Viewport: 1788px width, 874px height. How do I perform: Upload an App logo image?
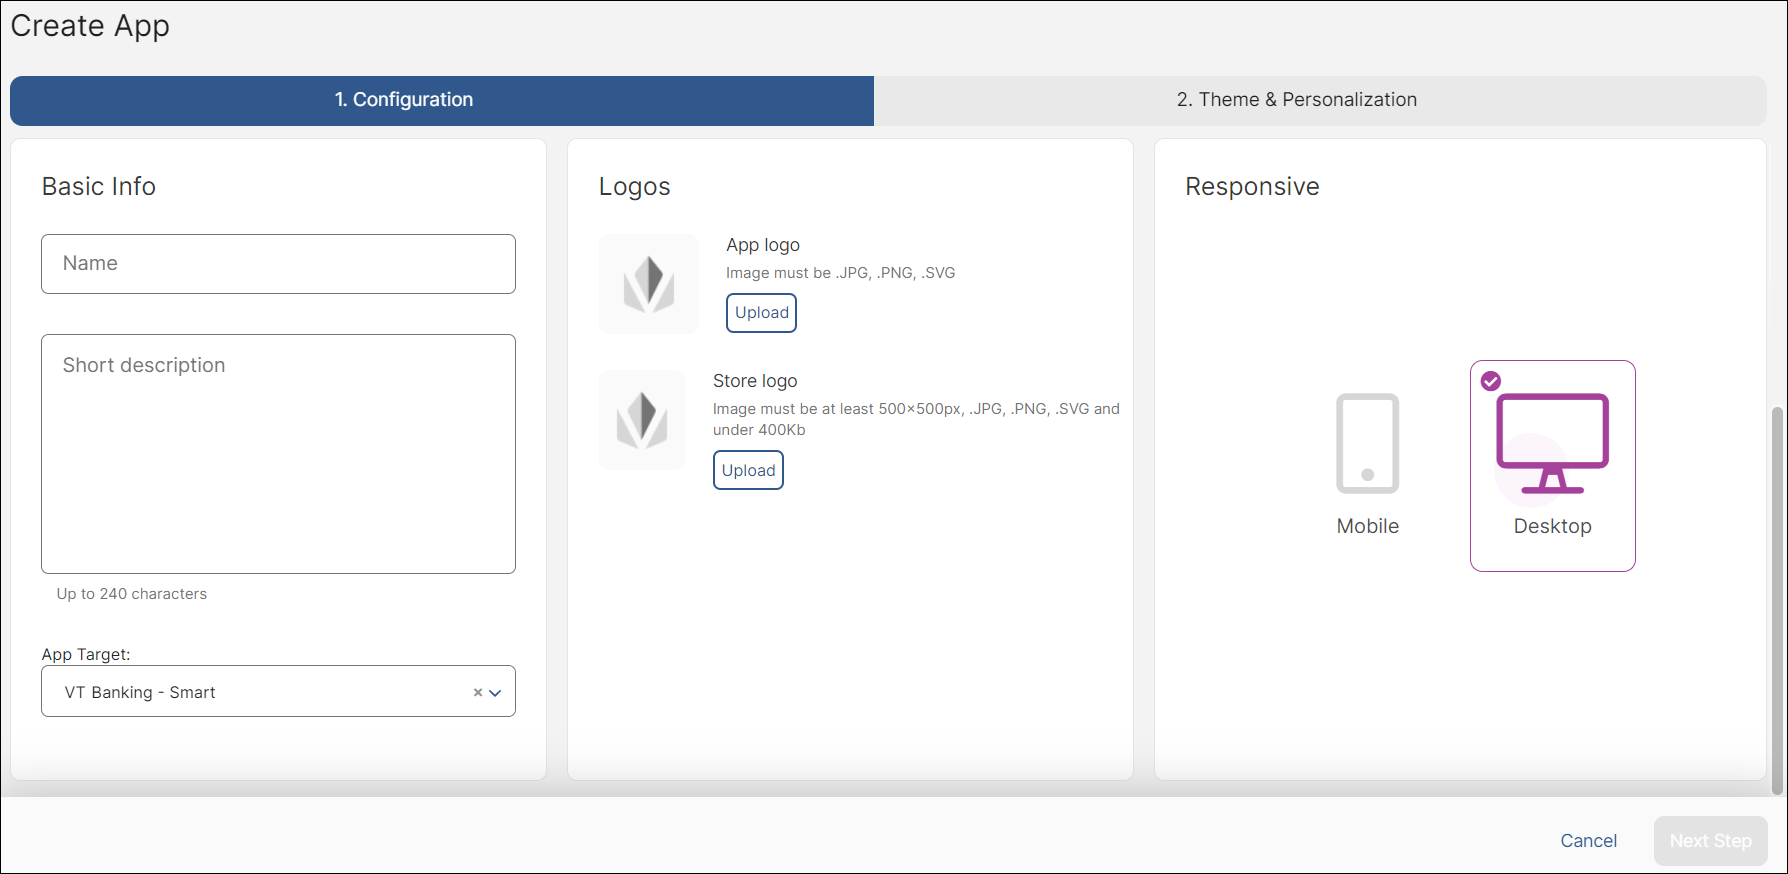click(x=761, y=313)
